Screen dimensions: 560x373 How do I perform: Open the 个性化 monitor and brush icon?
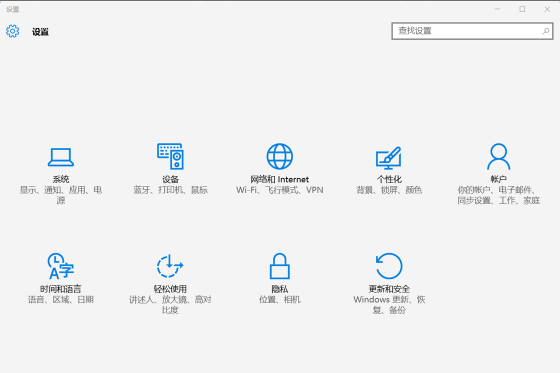point(389,158)
